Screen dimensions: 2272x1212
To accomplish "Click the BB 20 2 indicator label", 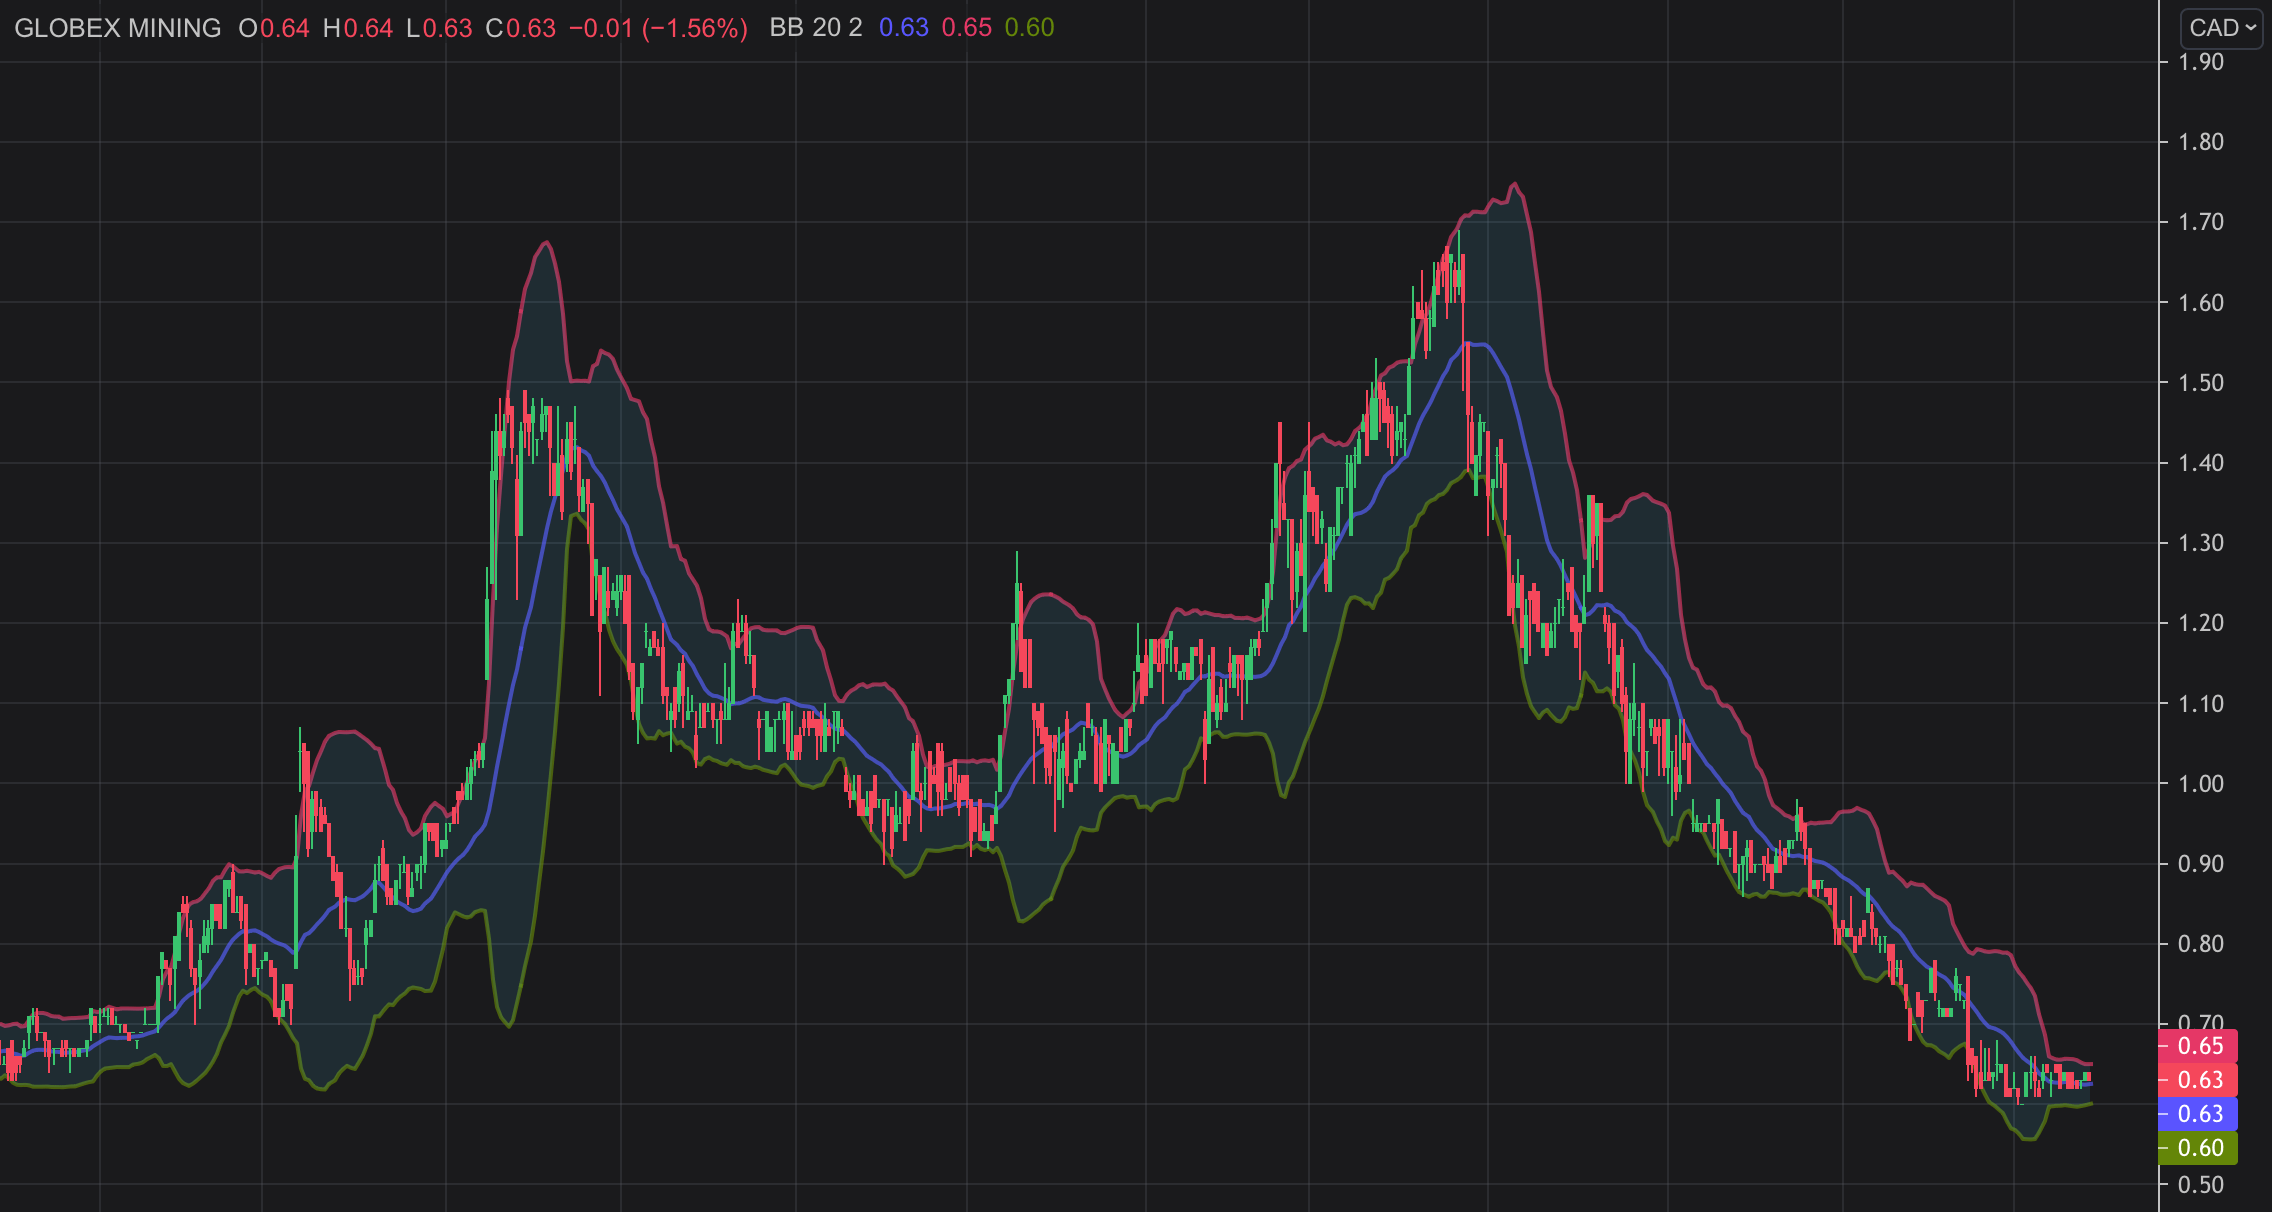I will 815,28.
